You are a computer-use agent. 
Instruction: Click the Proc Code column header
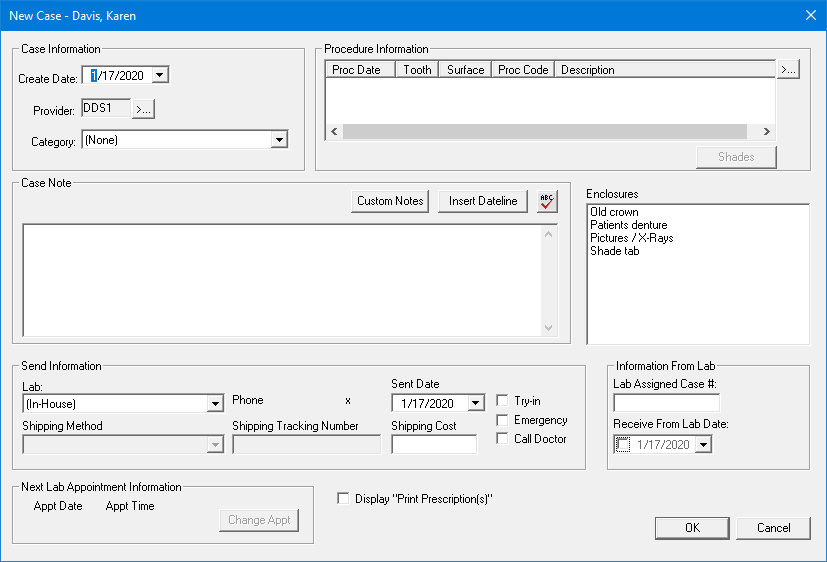click(523, 70)
